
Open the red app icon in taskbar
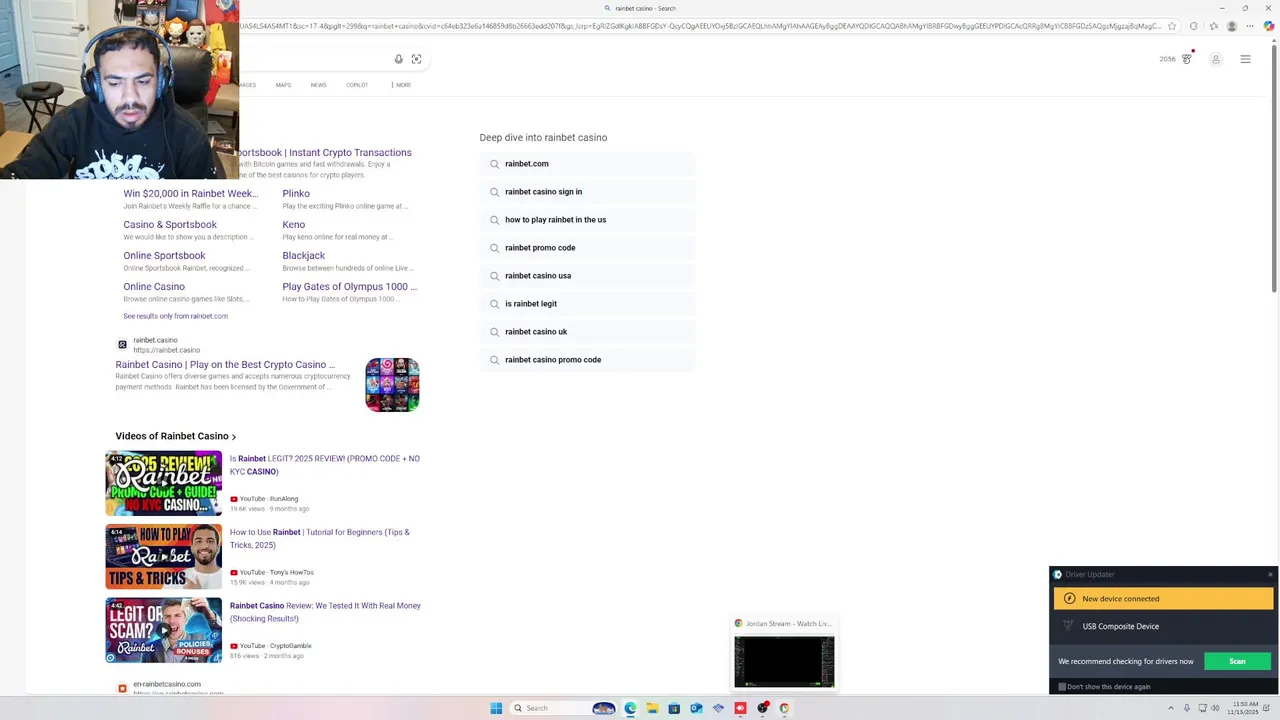coord(740,708)
